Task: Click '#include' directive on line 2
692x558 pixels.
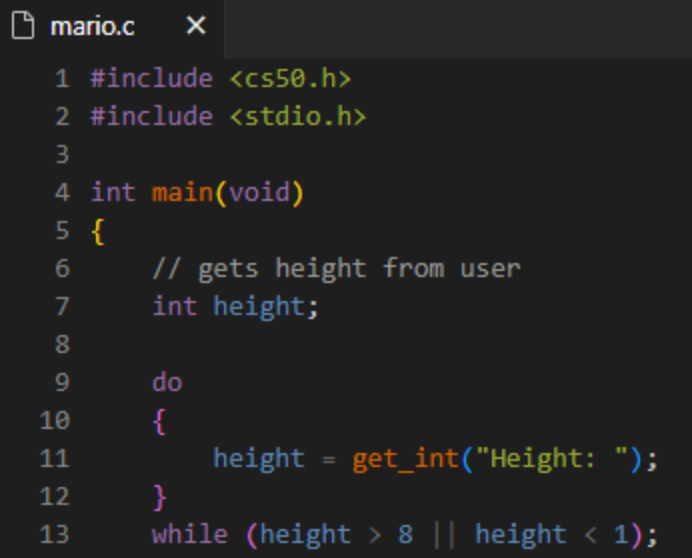Action: [x=152, y=117]
